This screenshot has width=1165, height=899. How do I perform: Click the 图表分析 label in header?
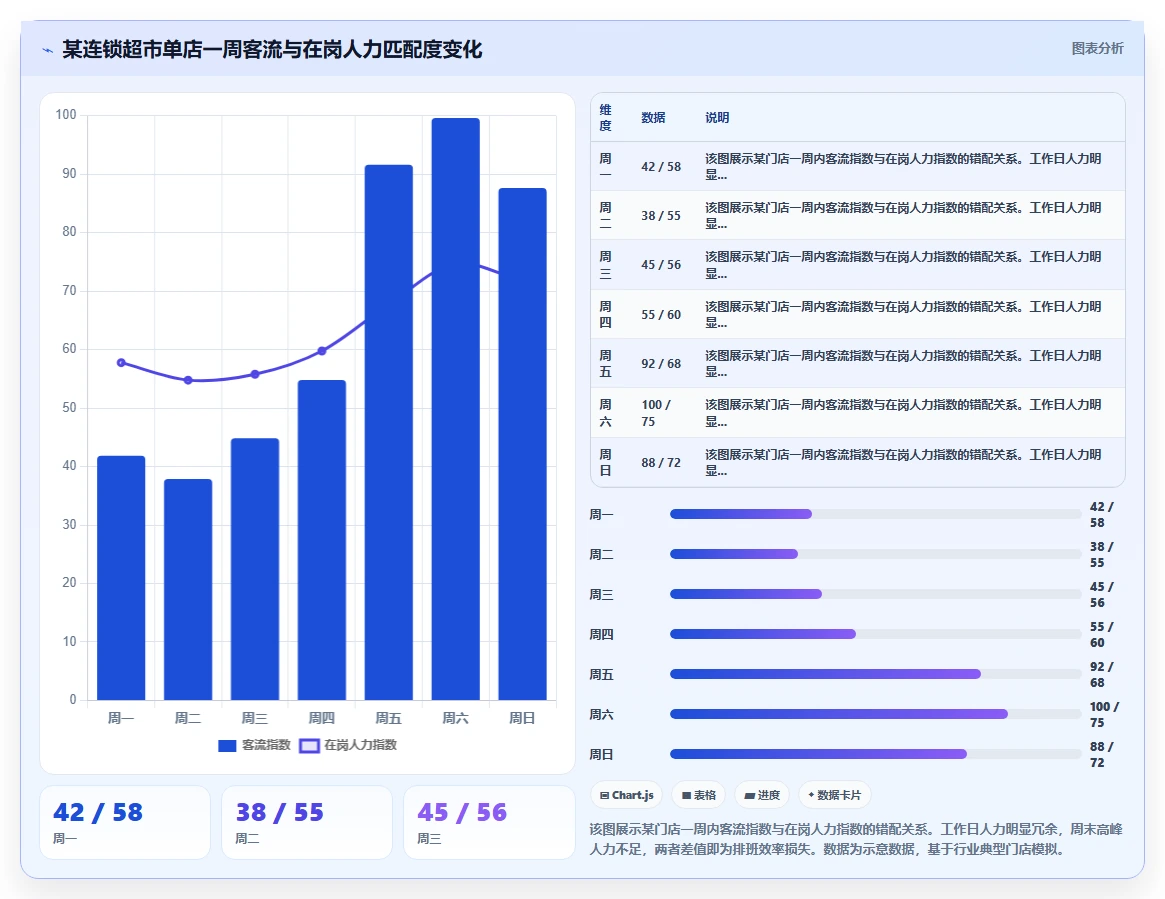1097,48
